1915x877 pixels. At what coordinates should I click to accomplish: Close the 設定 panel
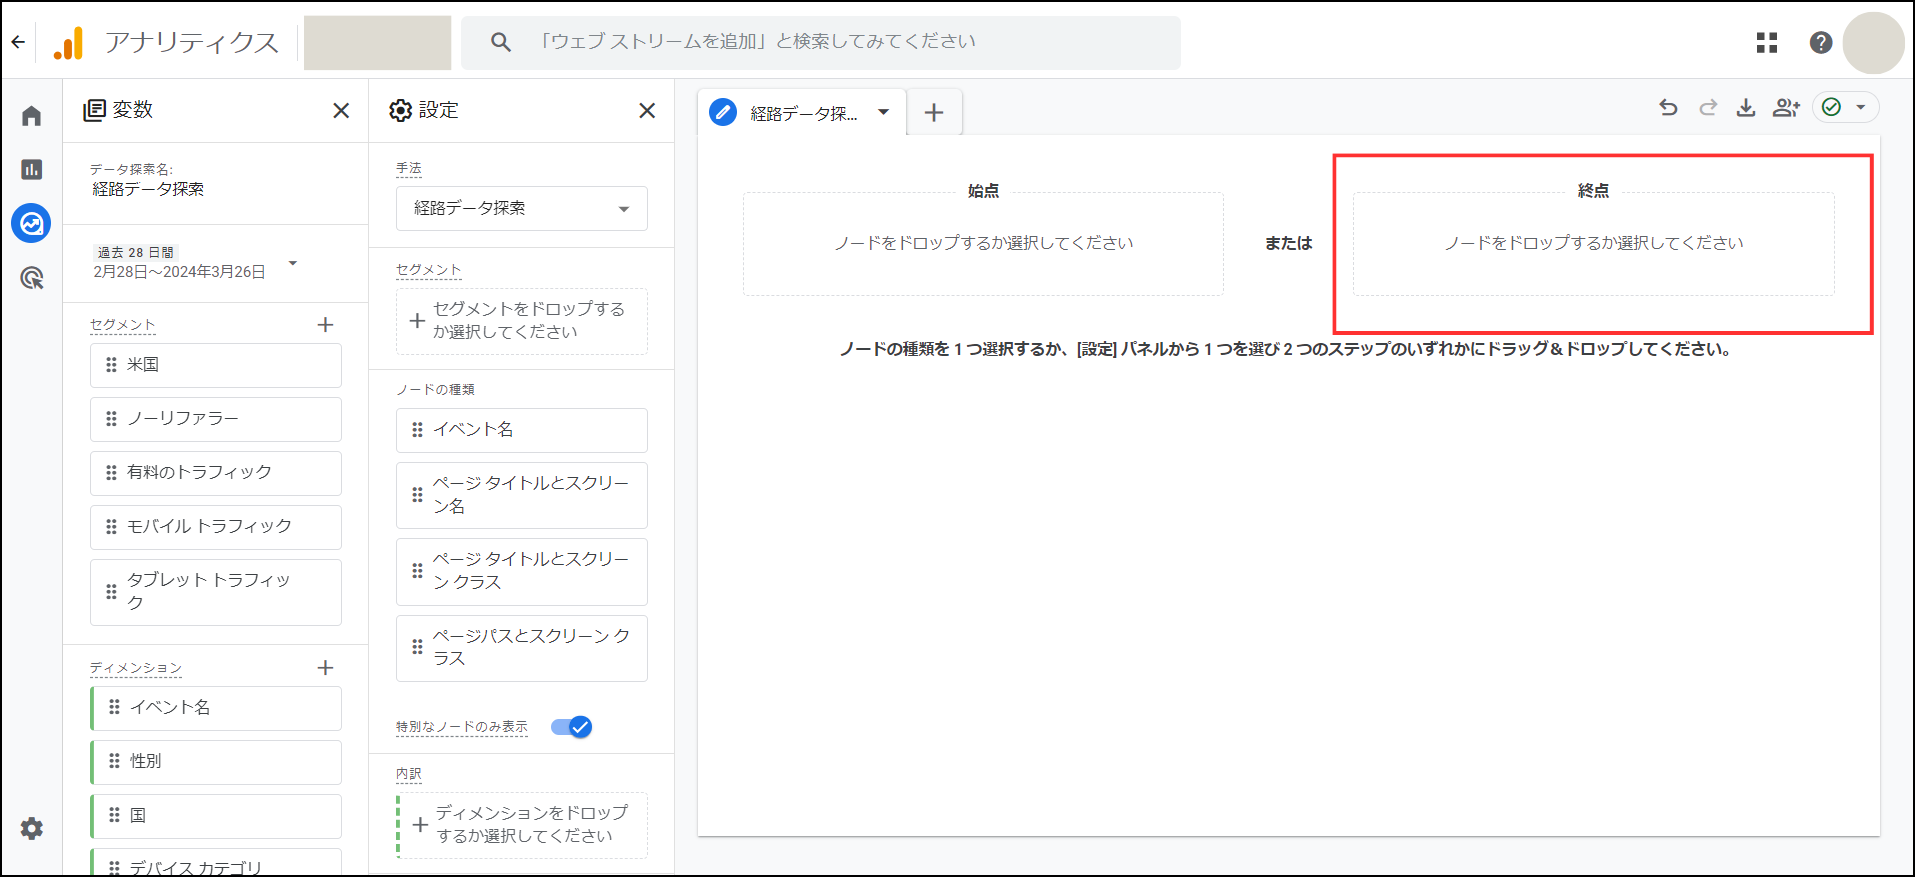click(x=647, y=110)
